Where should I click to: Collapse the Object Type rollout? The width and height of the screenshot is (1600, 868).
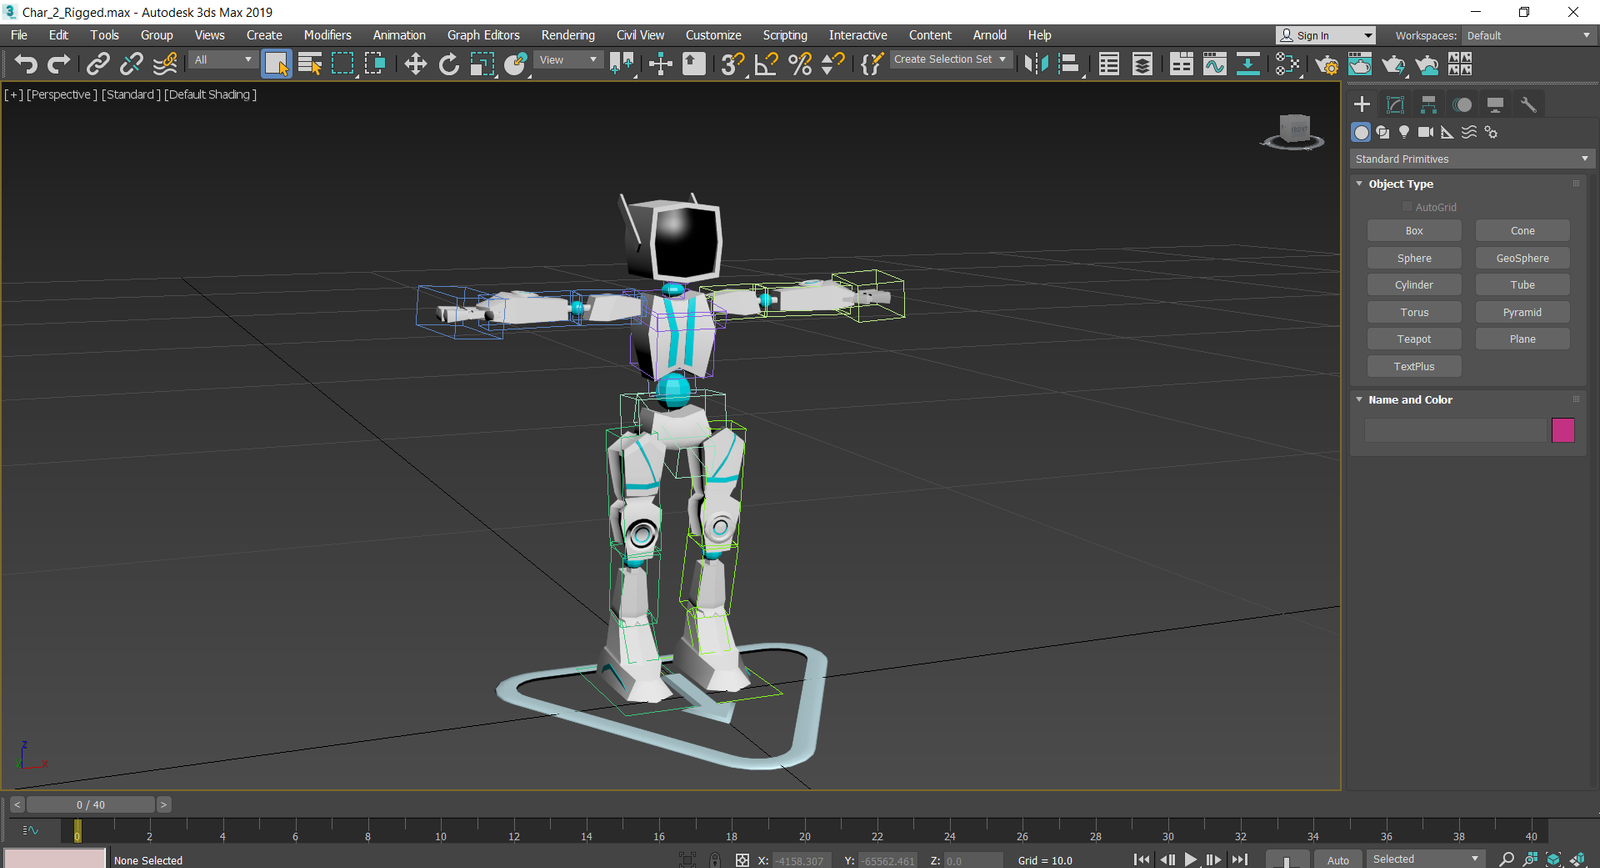1359,184
